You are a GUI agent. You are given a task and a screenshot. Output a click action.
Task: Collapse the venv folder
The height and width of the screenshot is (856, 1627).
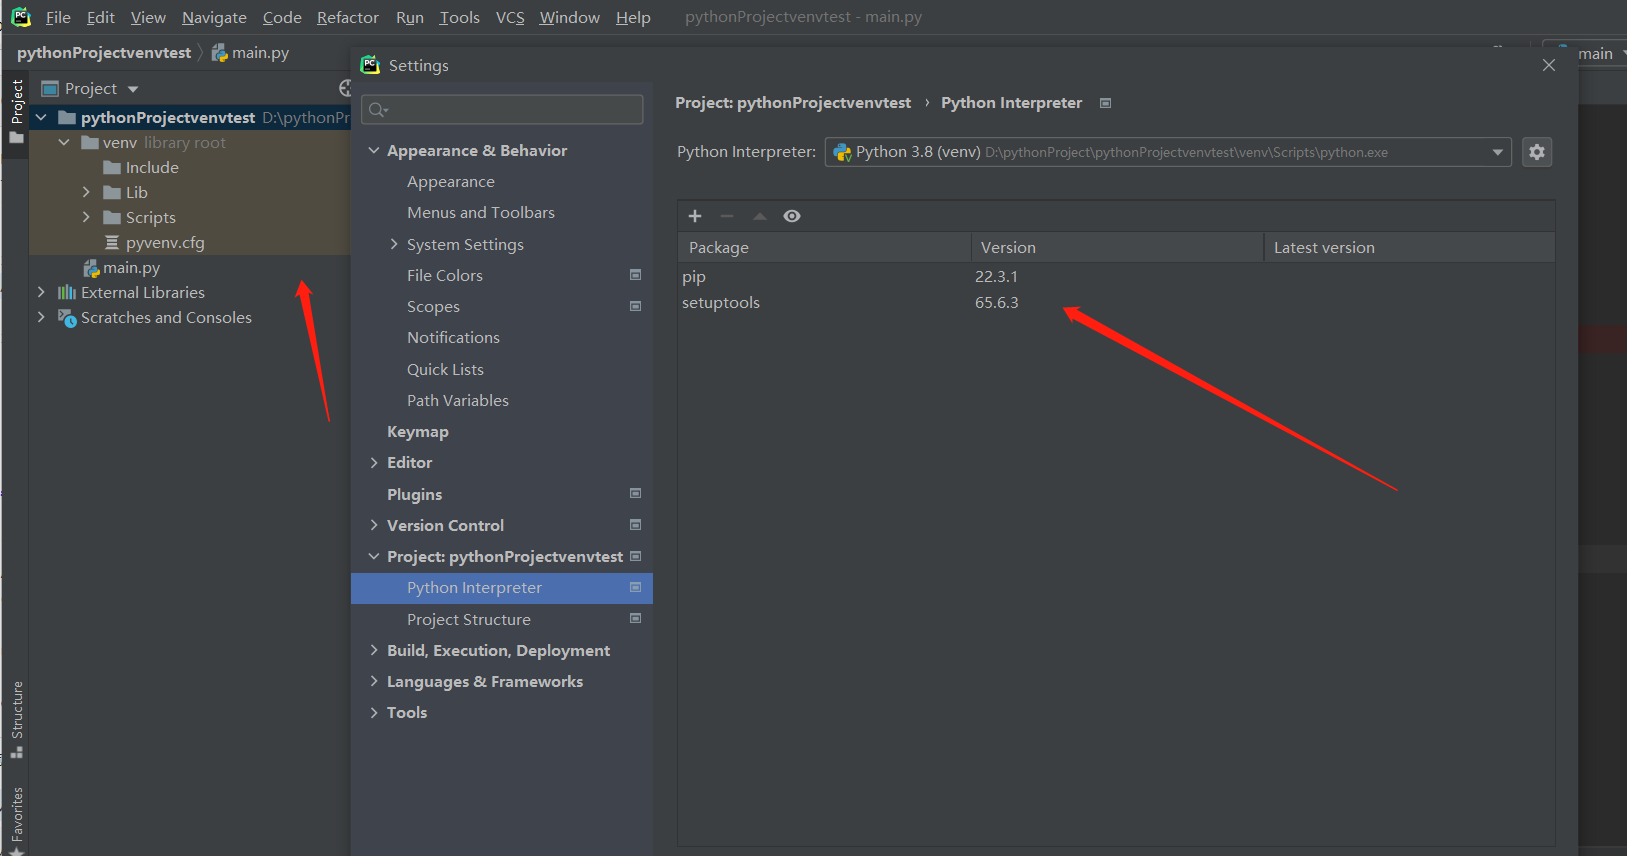tap(64, 143)
